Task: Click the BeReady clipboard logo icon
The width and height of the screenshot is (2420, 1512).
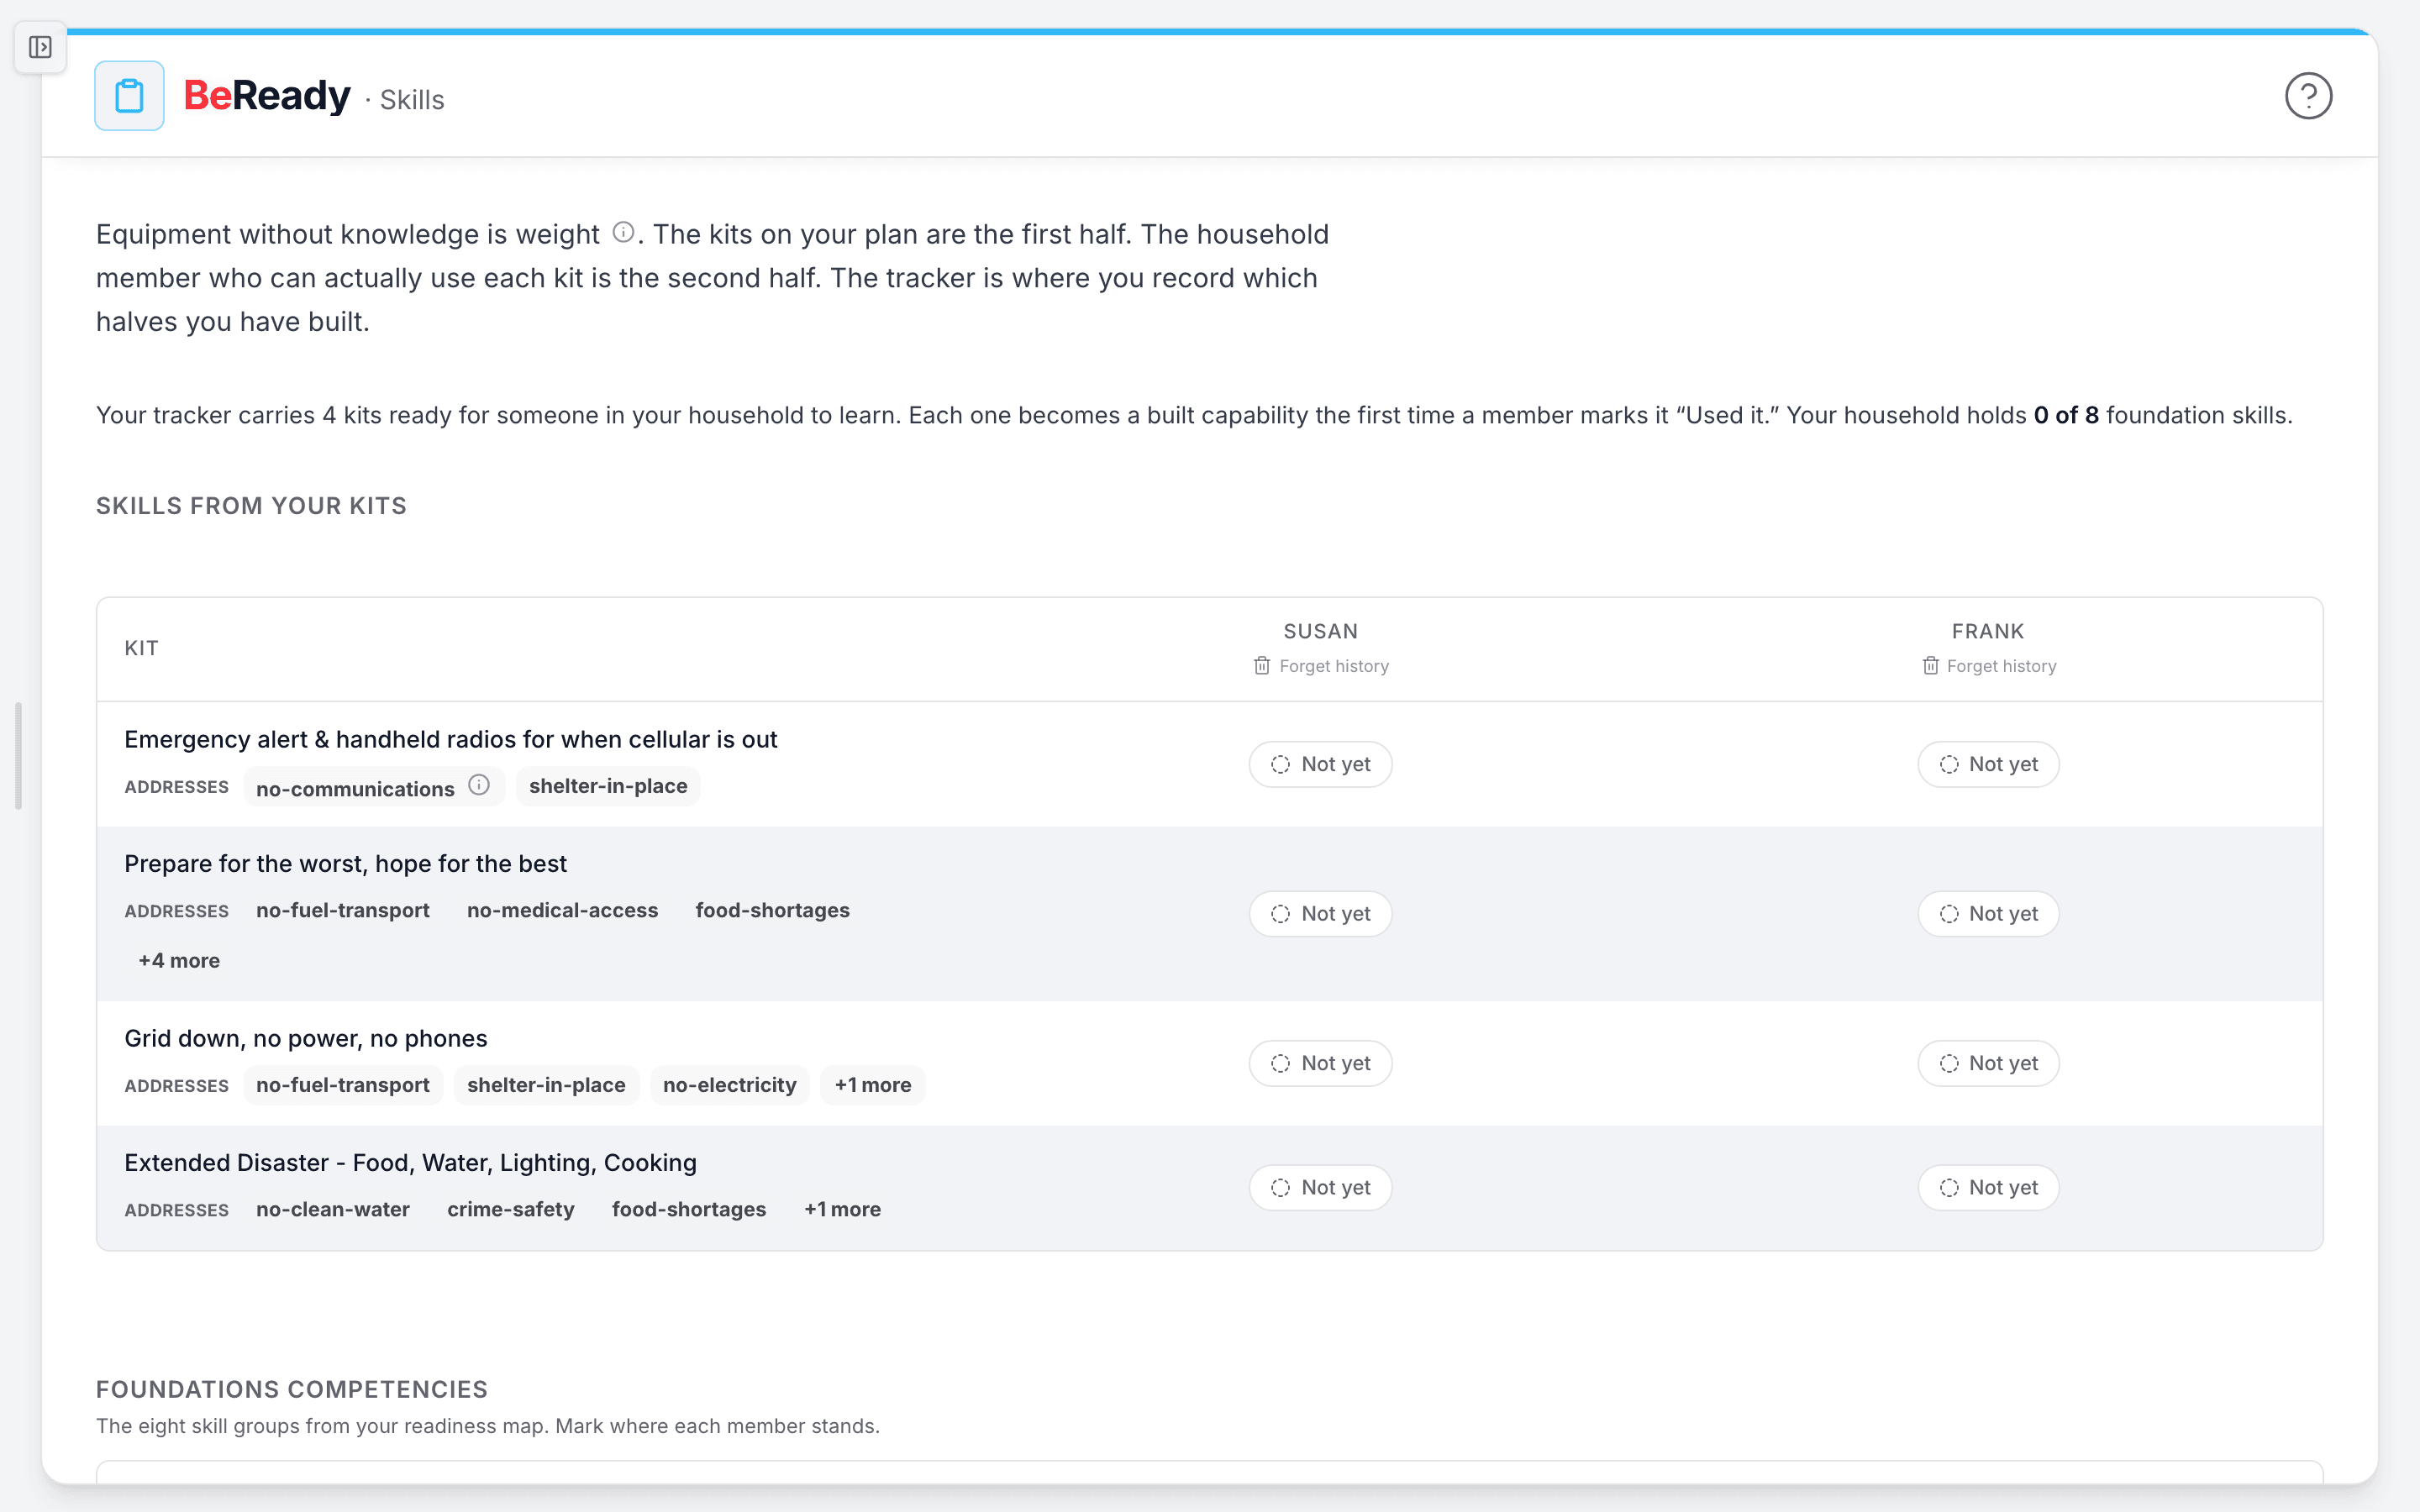Action: (x=129, y=96)
